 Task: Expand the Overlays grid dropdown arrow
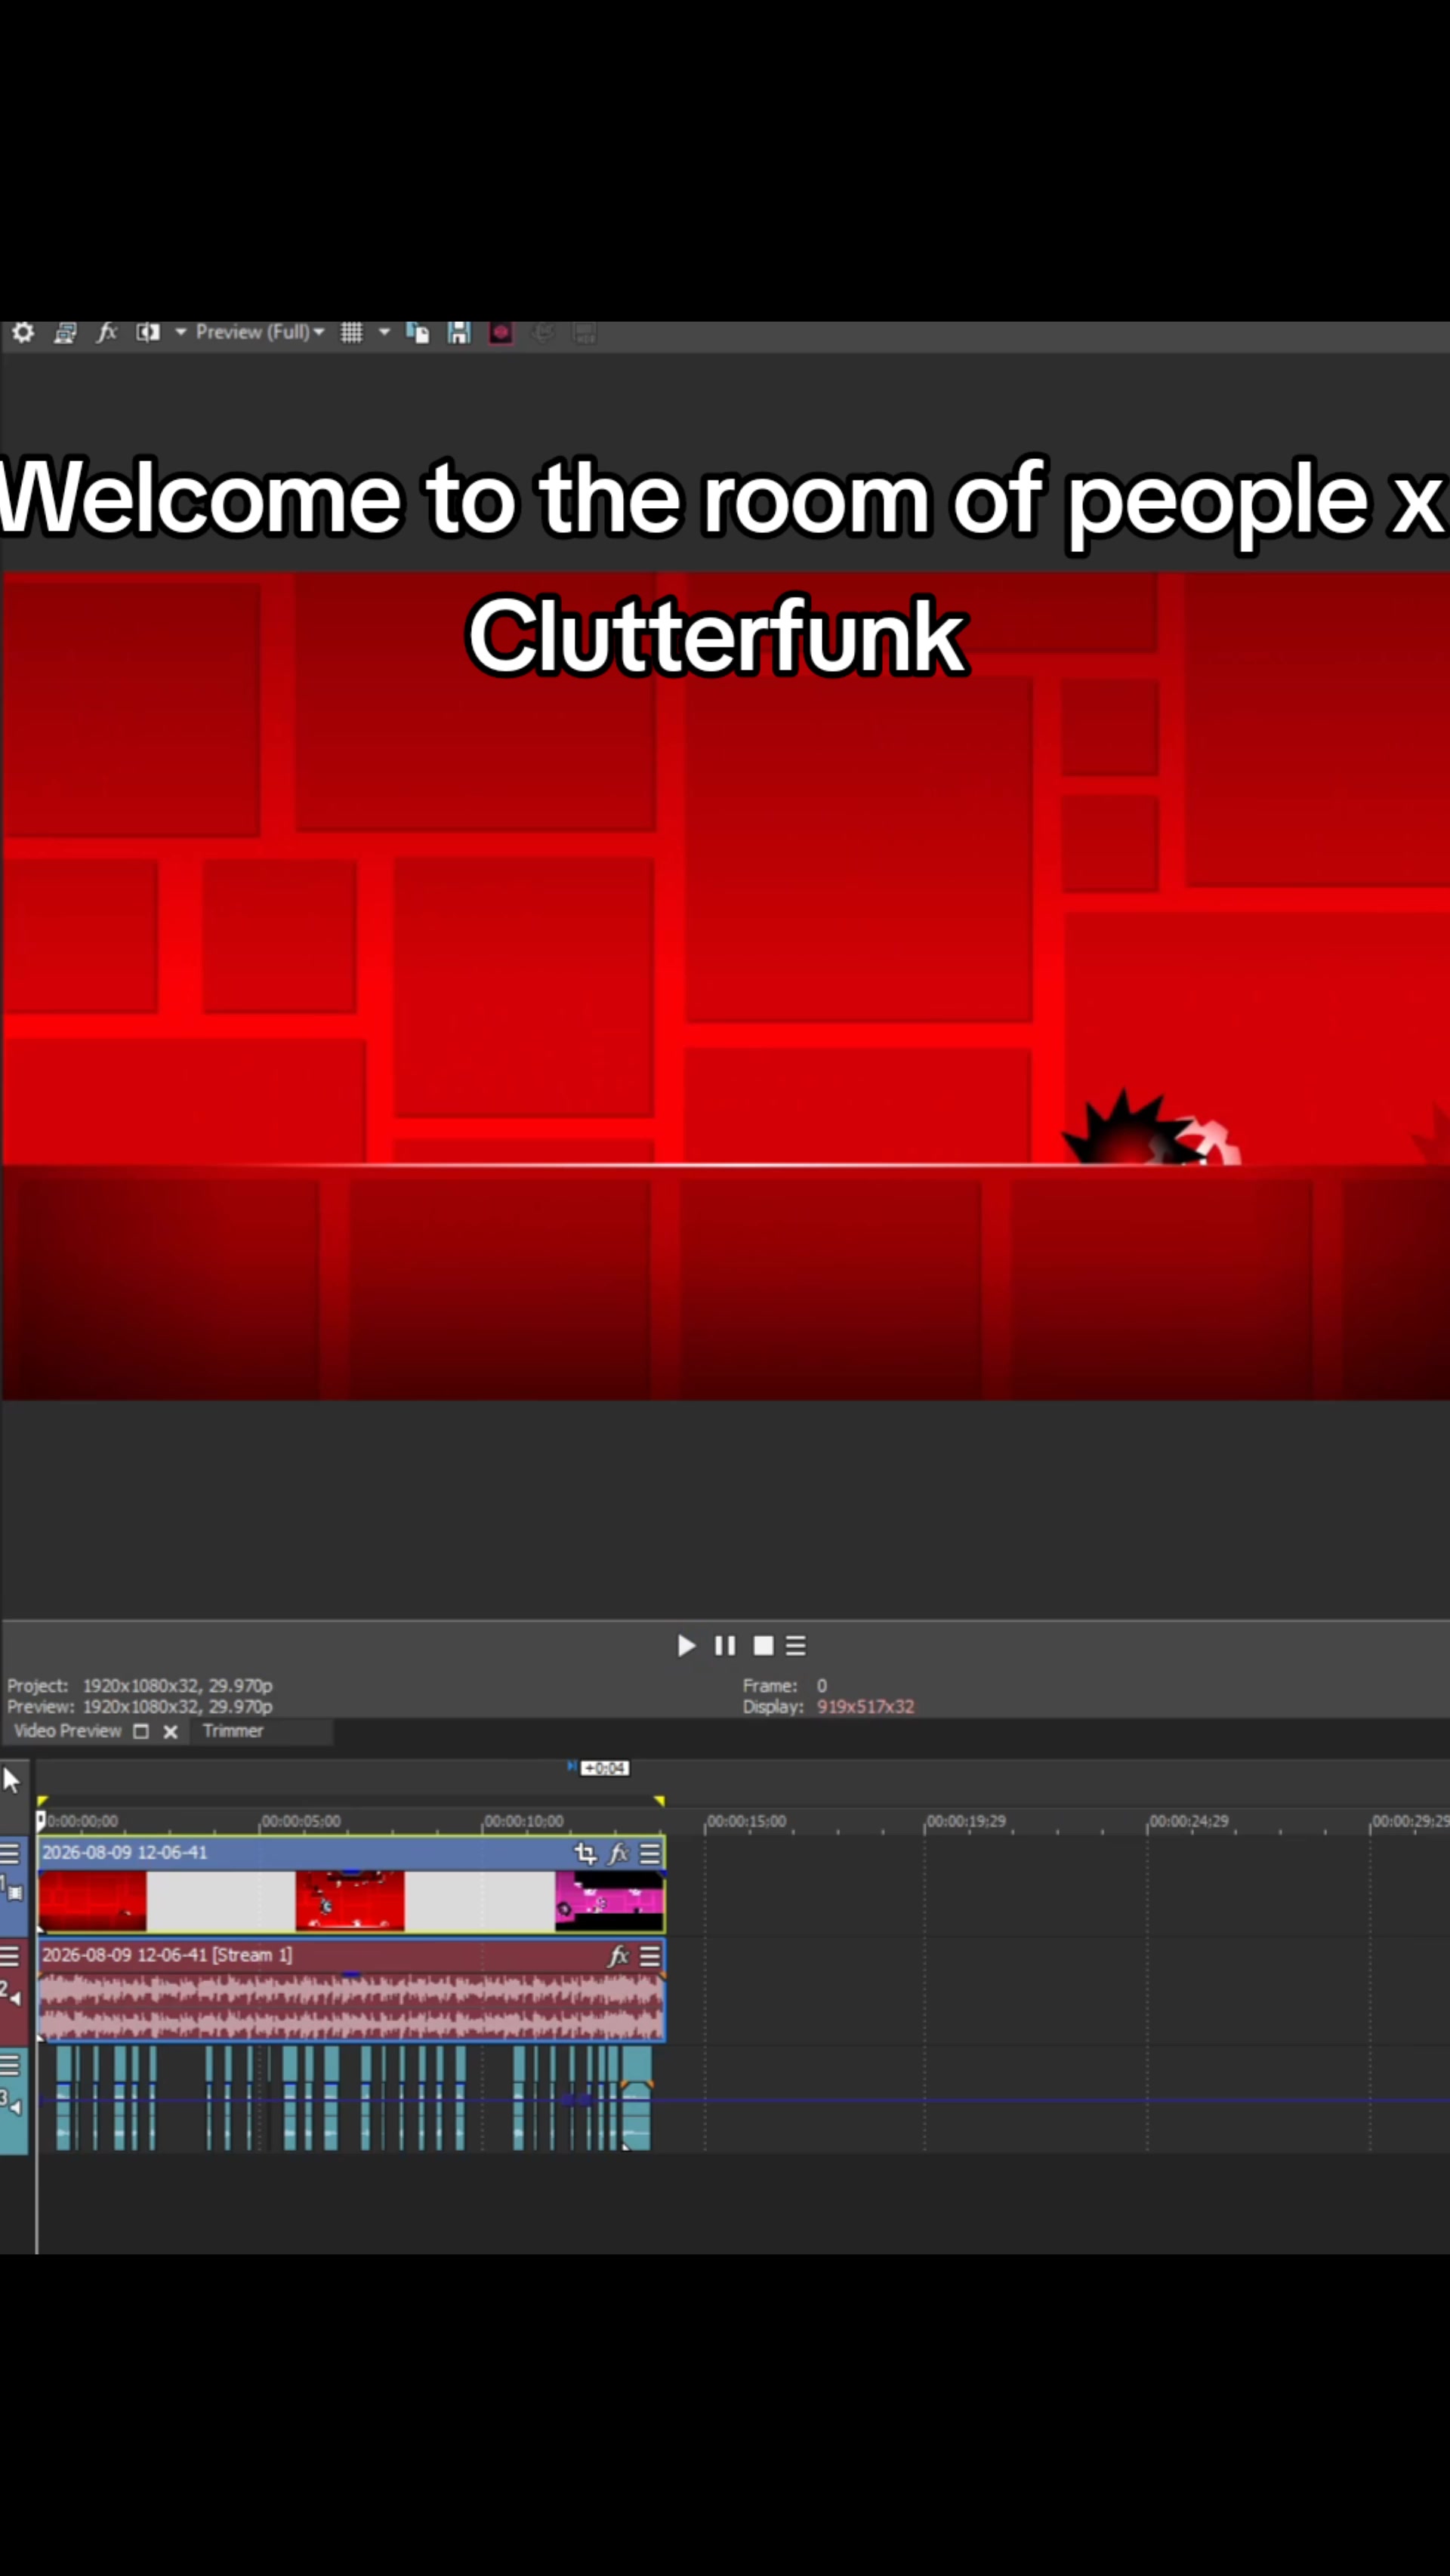coord(384,333)
